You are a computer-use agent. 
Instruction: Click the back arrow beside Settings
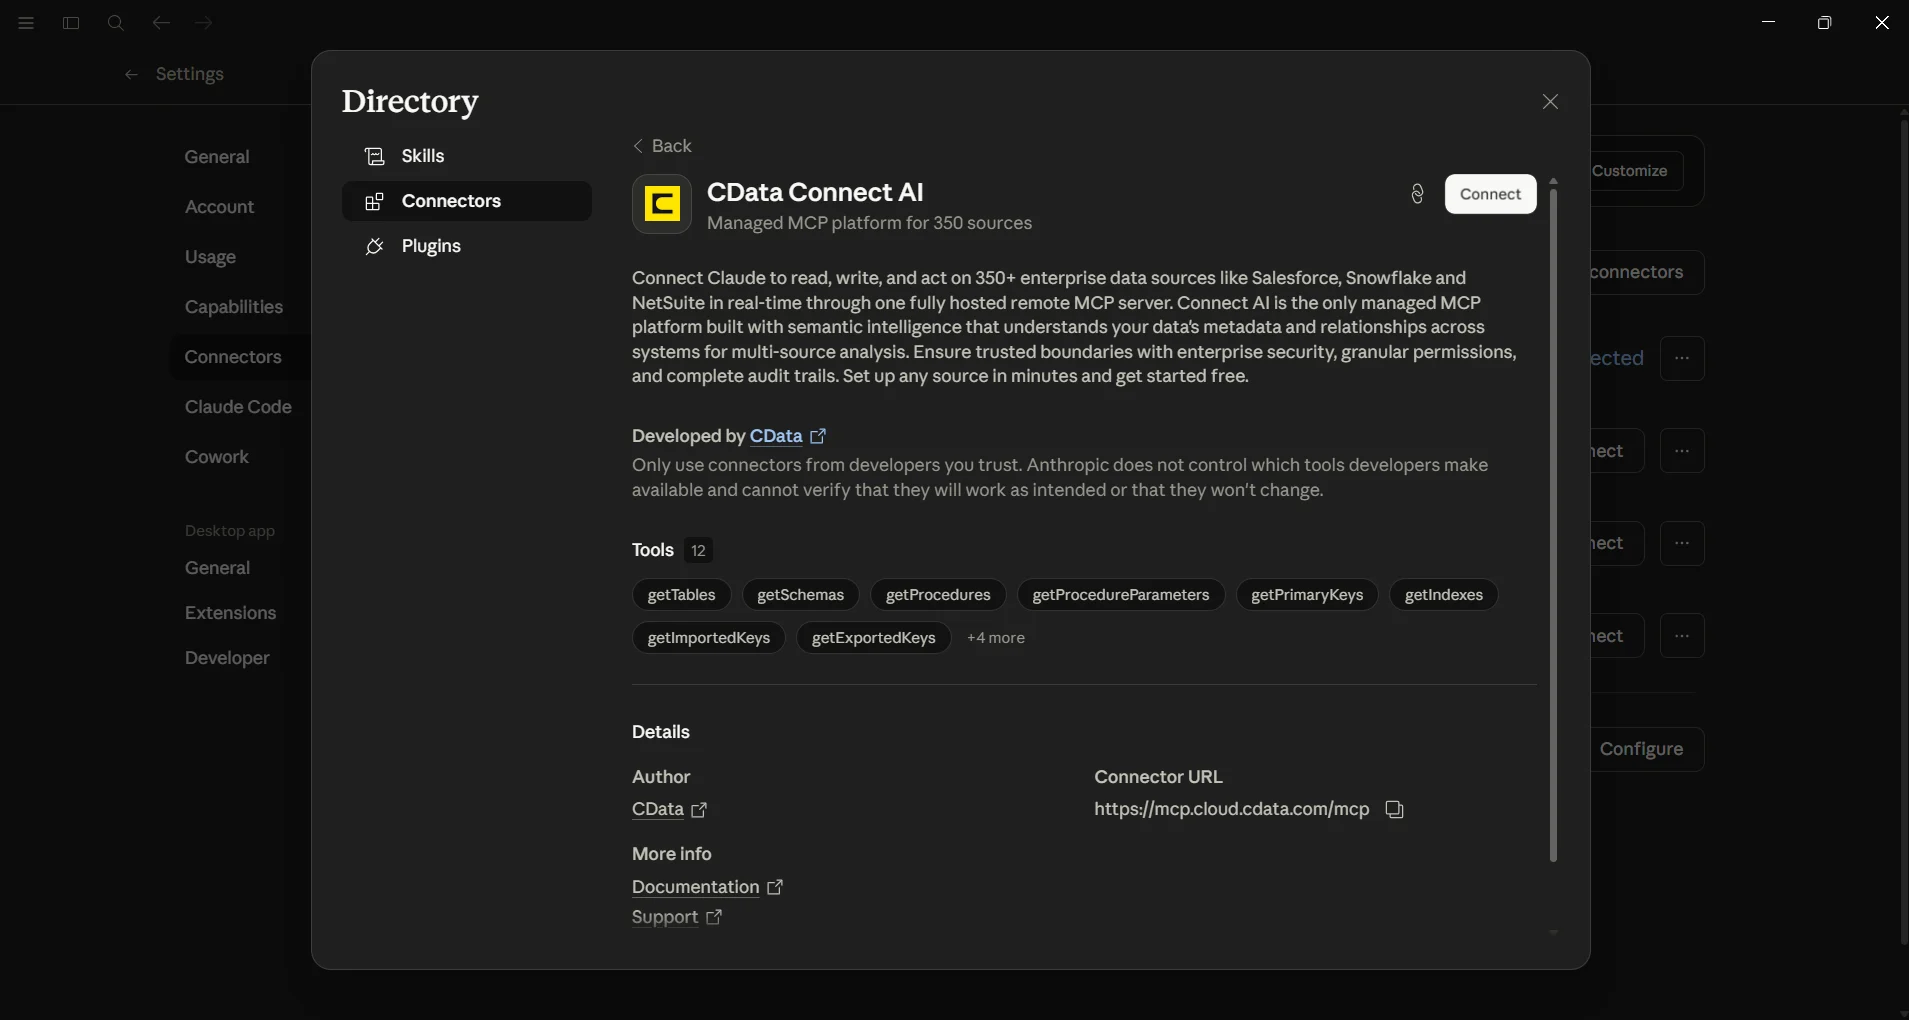coord(131,74)
